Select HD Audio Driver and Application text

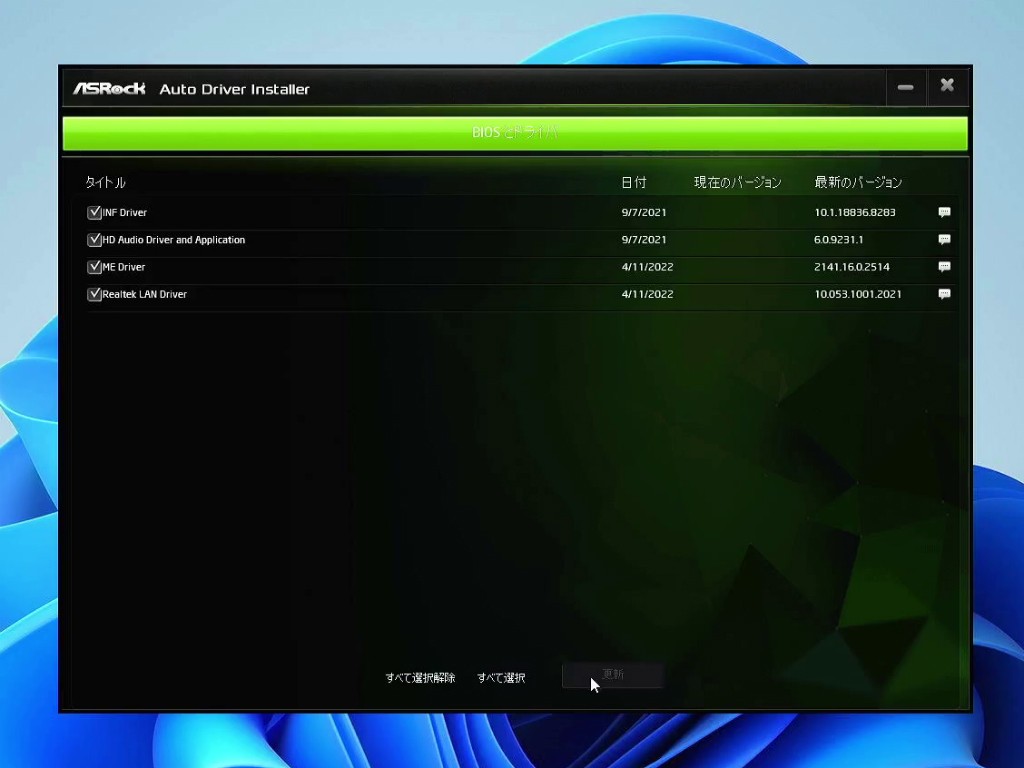tap(174, 240)
